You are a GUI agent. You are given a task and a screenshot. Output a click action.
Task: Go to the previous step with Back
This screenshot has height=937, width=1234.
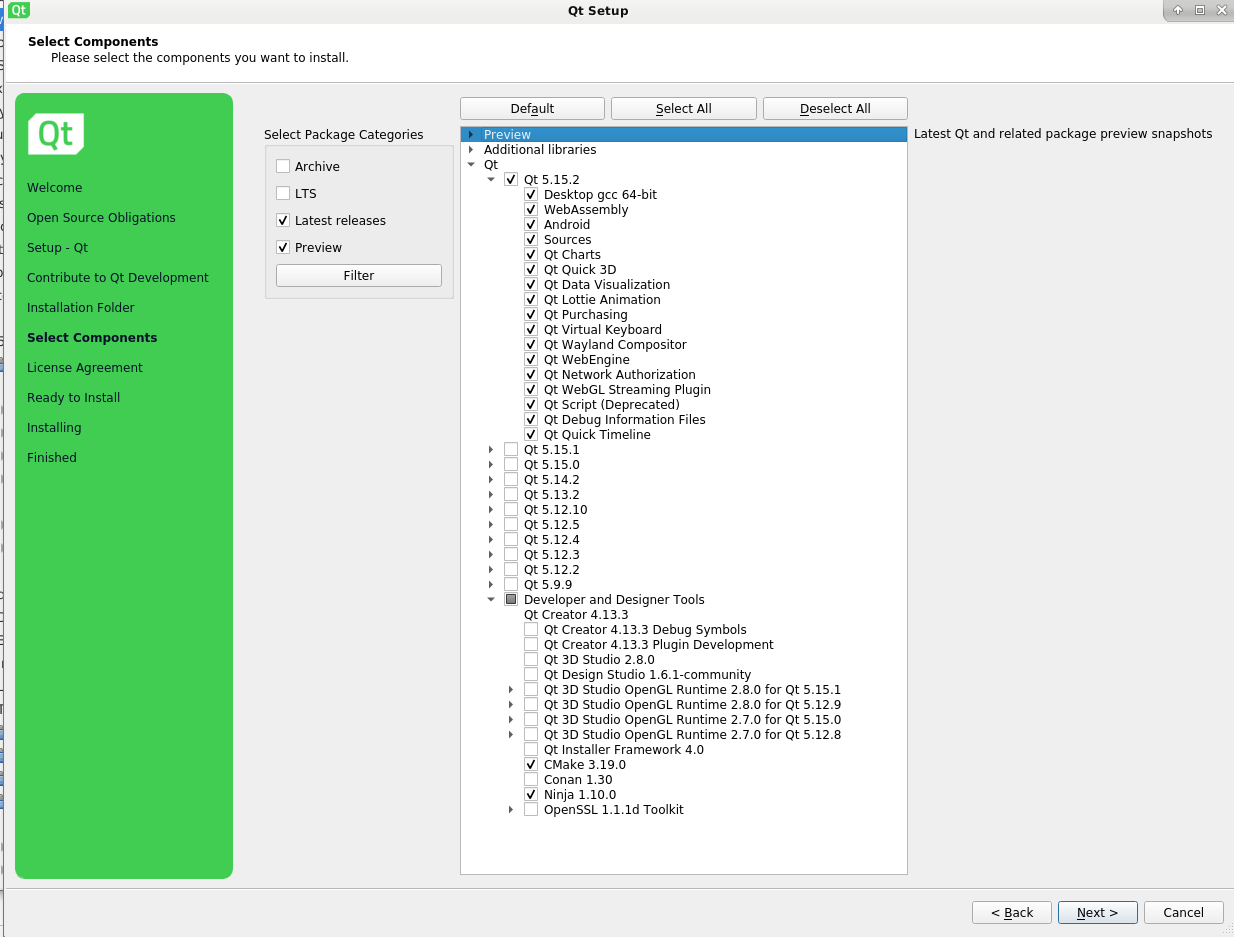pos(1012,913)
